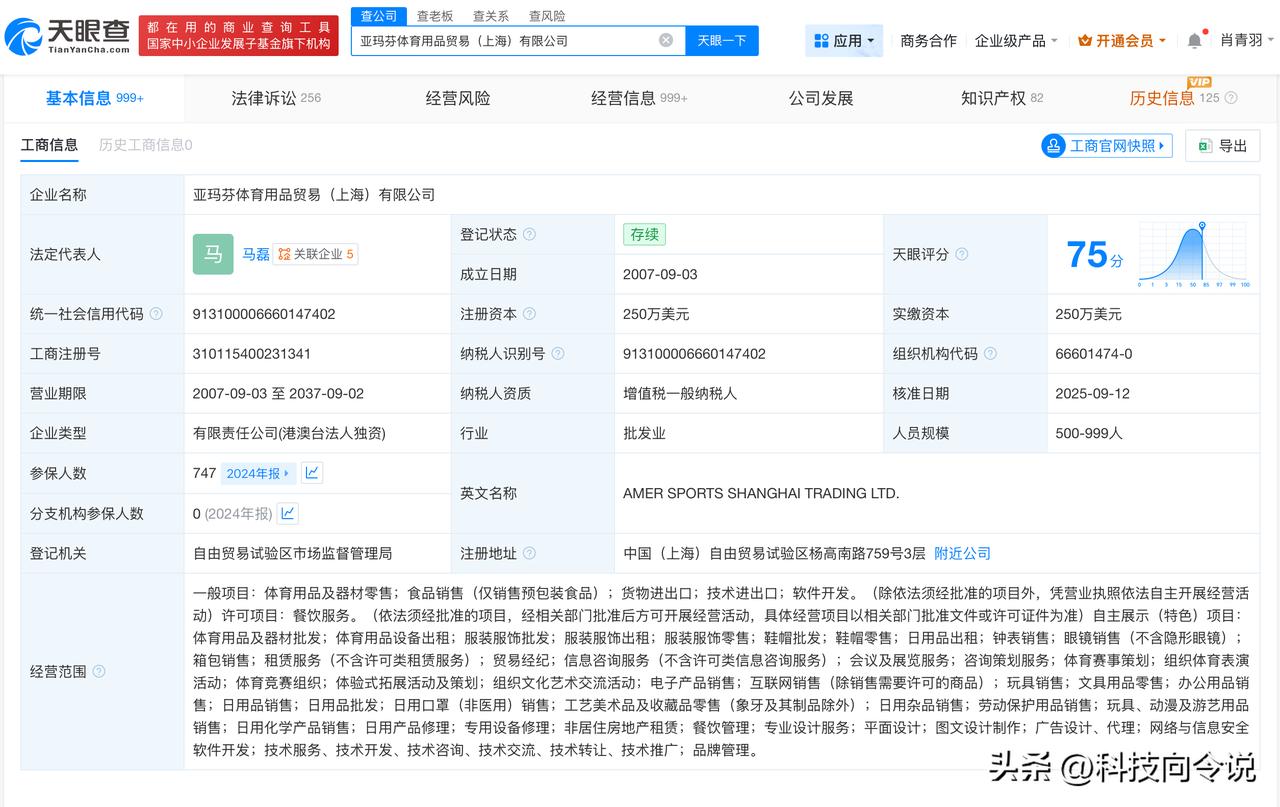This screenshot has width=1280, height=807.
Task: View the 关联企业 5 related companies
Action: 316,254
